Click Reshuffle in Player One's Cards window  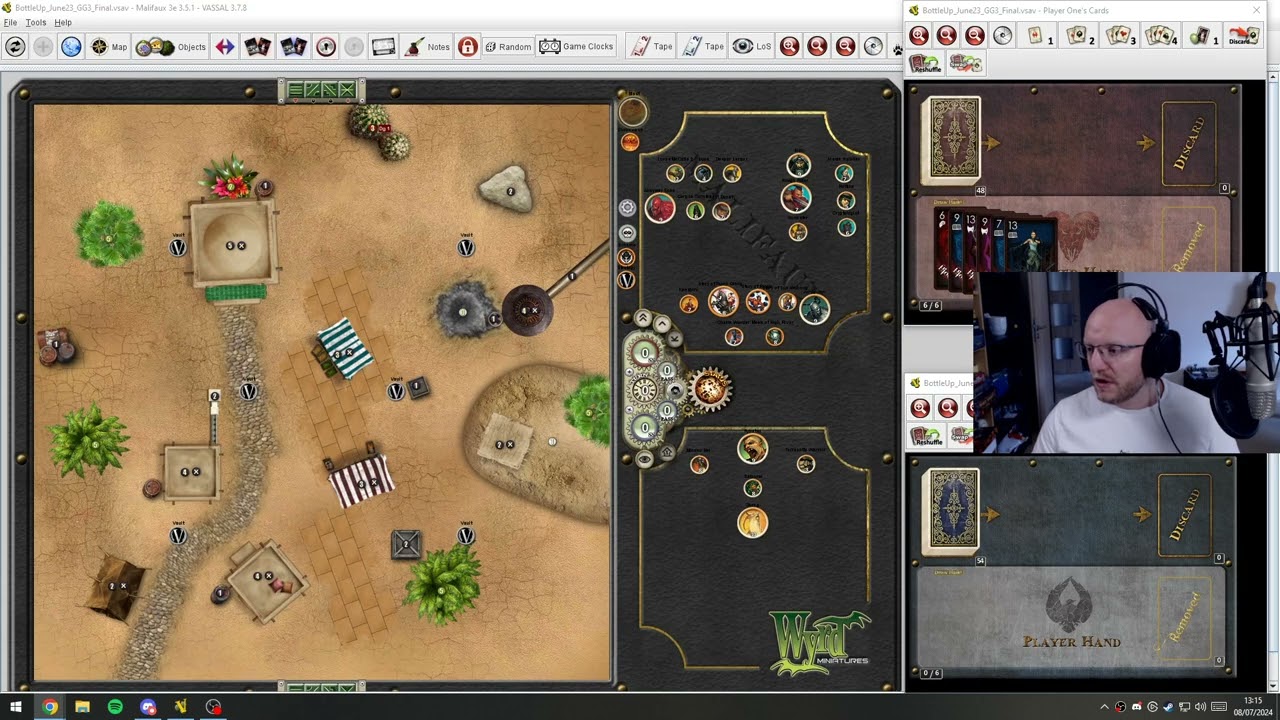(x=925, y=64)
